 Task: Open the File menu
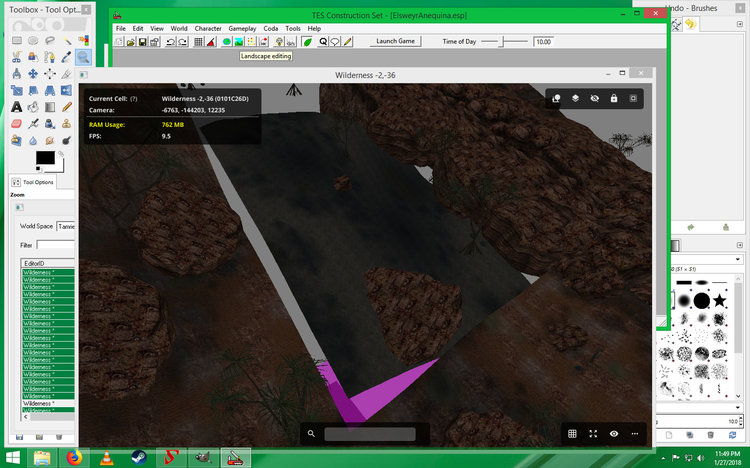click(121, 29)
